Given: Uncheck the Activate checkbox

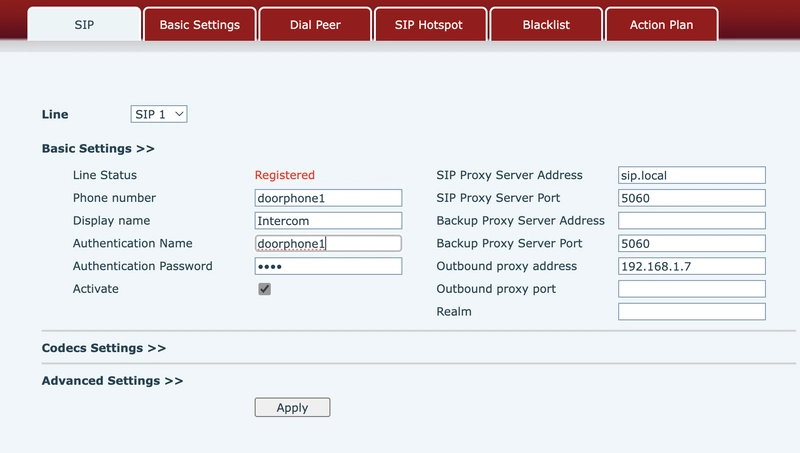Looking at the screenshot, I should pos(264,289).
